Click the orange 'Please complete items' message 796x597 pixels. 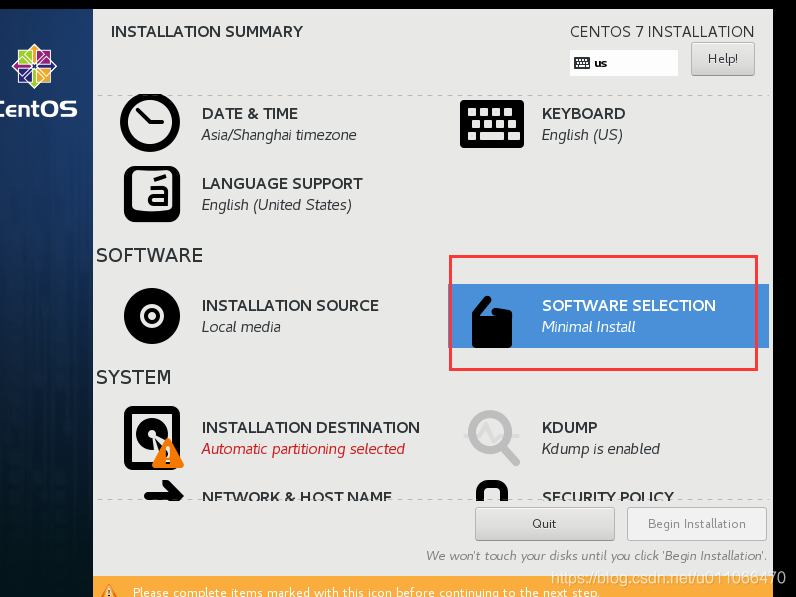coord(366,592)
